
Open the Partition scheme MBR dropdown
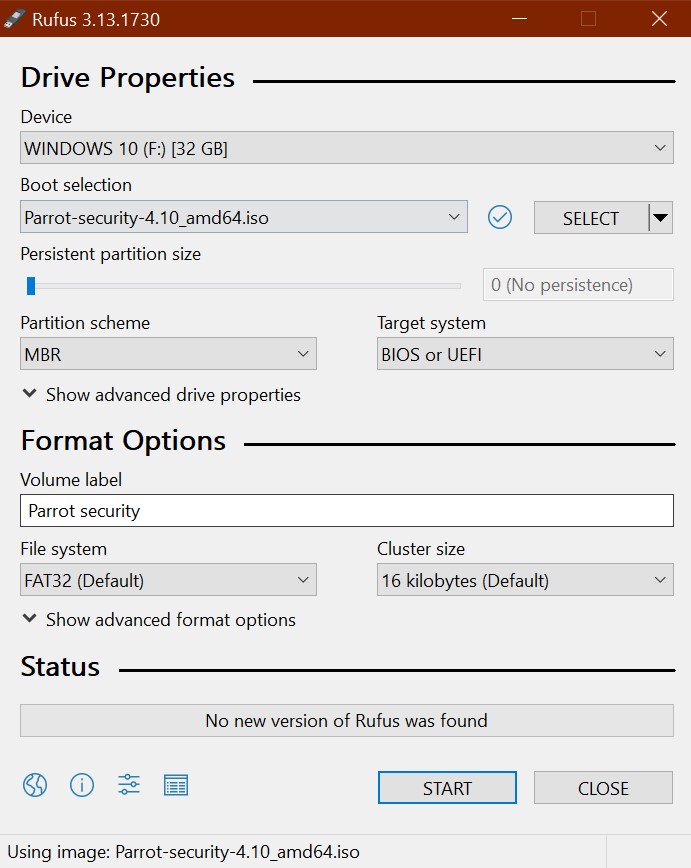[168, 354]
